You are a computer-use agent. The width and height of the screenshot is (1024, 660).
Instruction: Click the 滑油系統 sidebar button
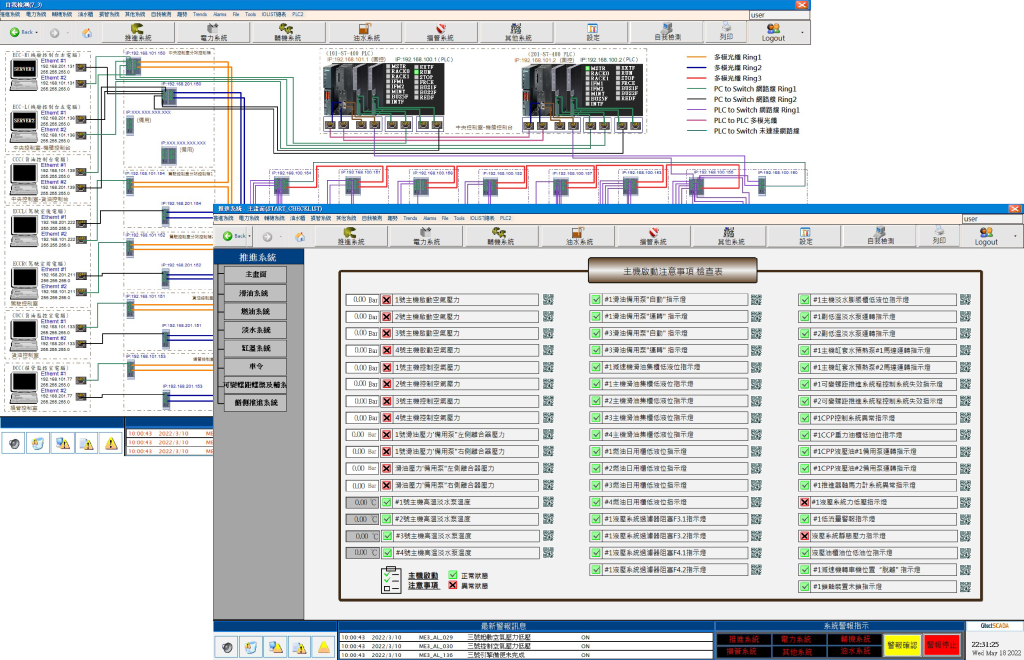[254, 293]
